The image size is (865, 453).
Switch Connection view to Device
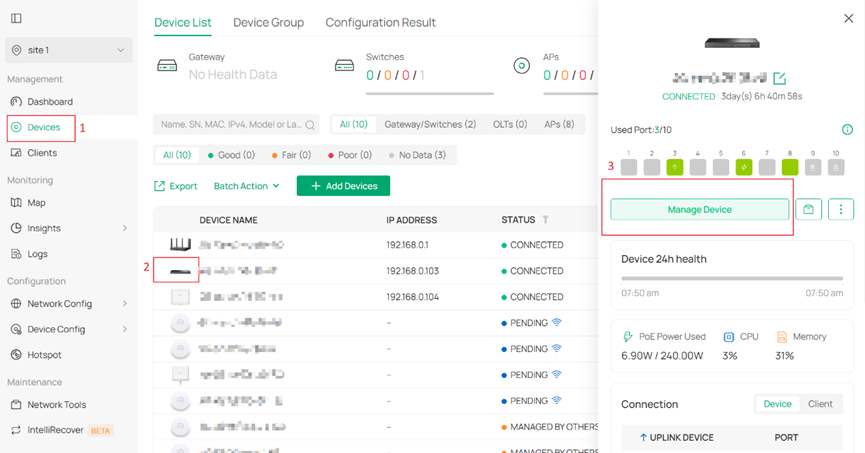777,404
